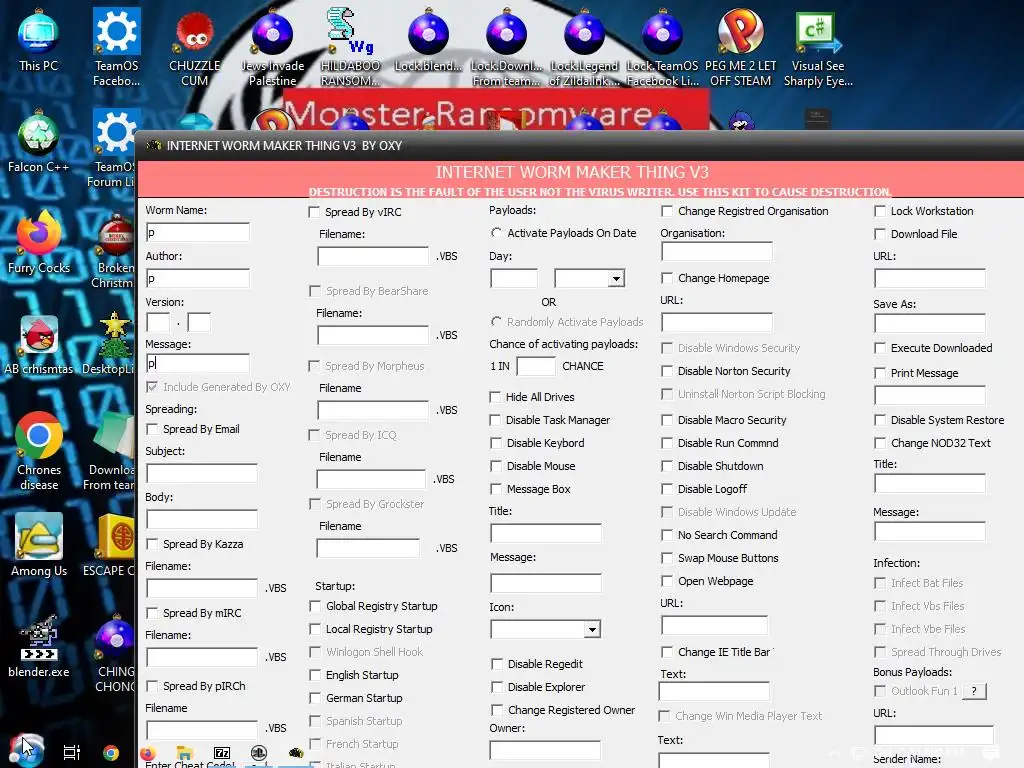Open TeamOS Facebook shortcut on desktop
The height and width of the screenshot is (768, 1024).
[x=116, y=47]
